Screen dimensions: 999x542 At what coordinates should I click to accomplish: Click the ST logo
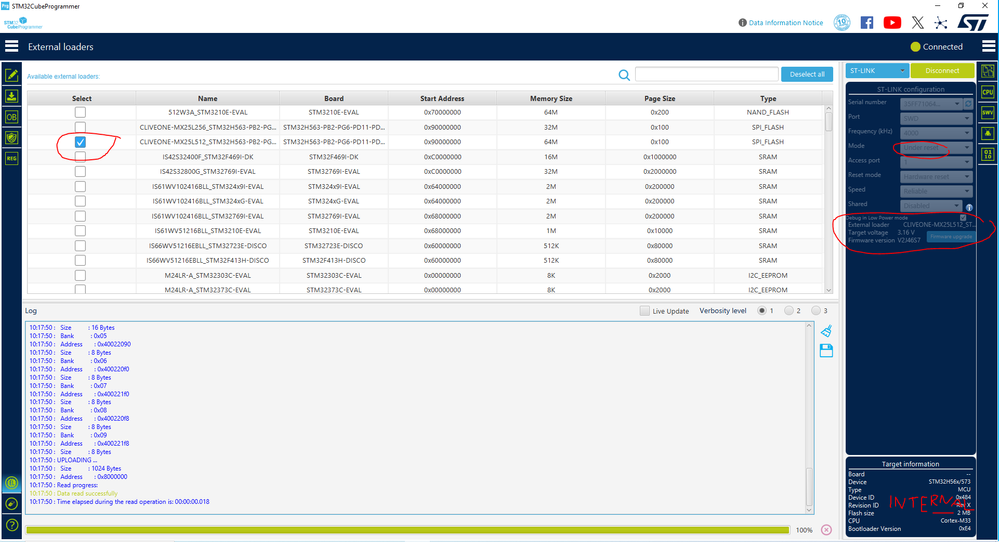pos(973,22)
